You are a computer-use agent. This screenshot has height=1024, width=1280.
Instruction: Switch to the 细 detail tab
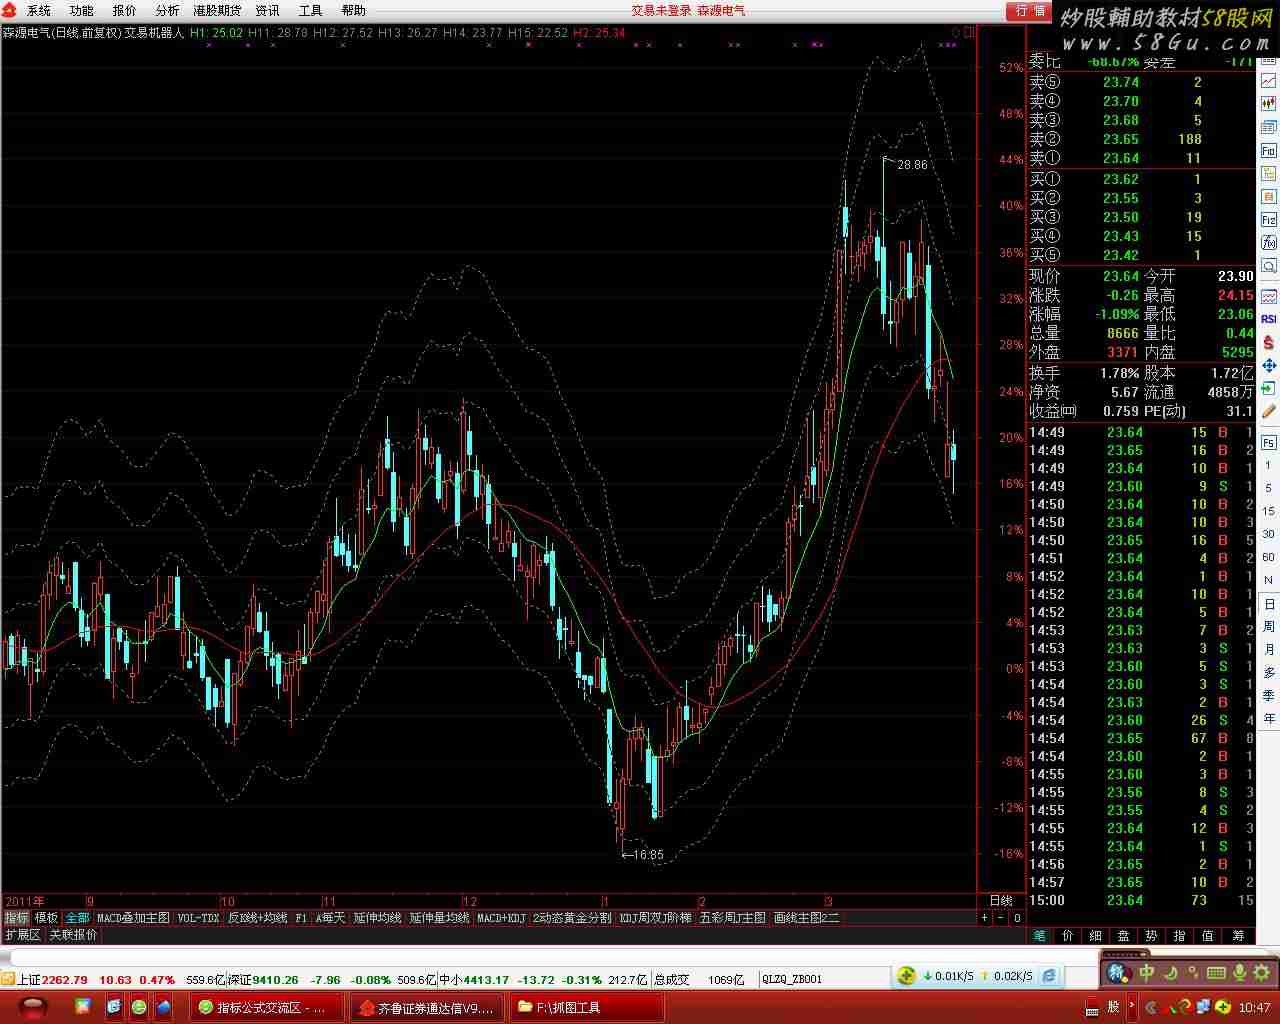[1096, 935]
